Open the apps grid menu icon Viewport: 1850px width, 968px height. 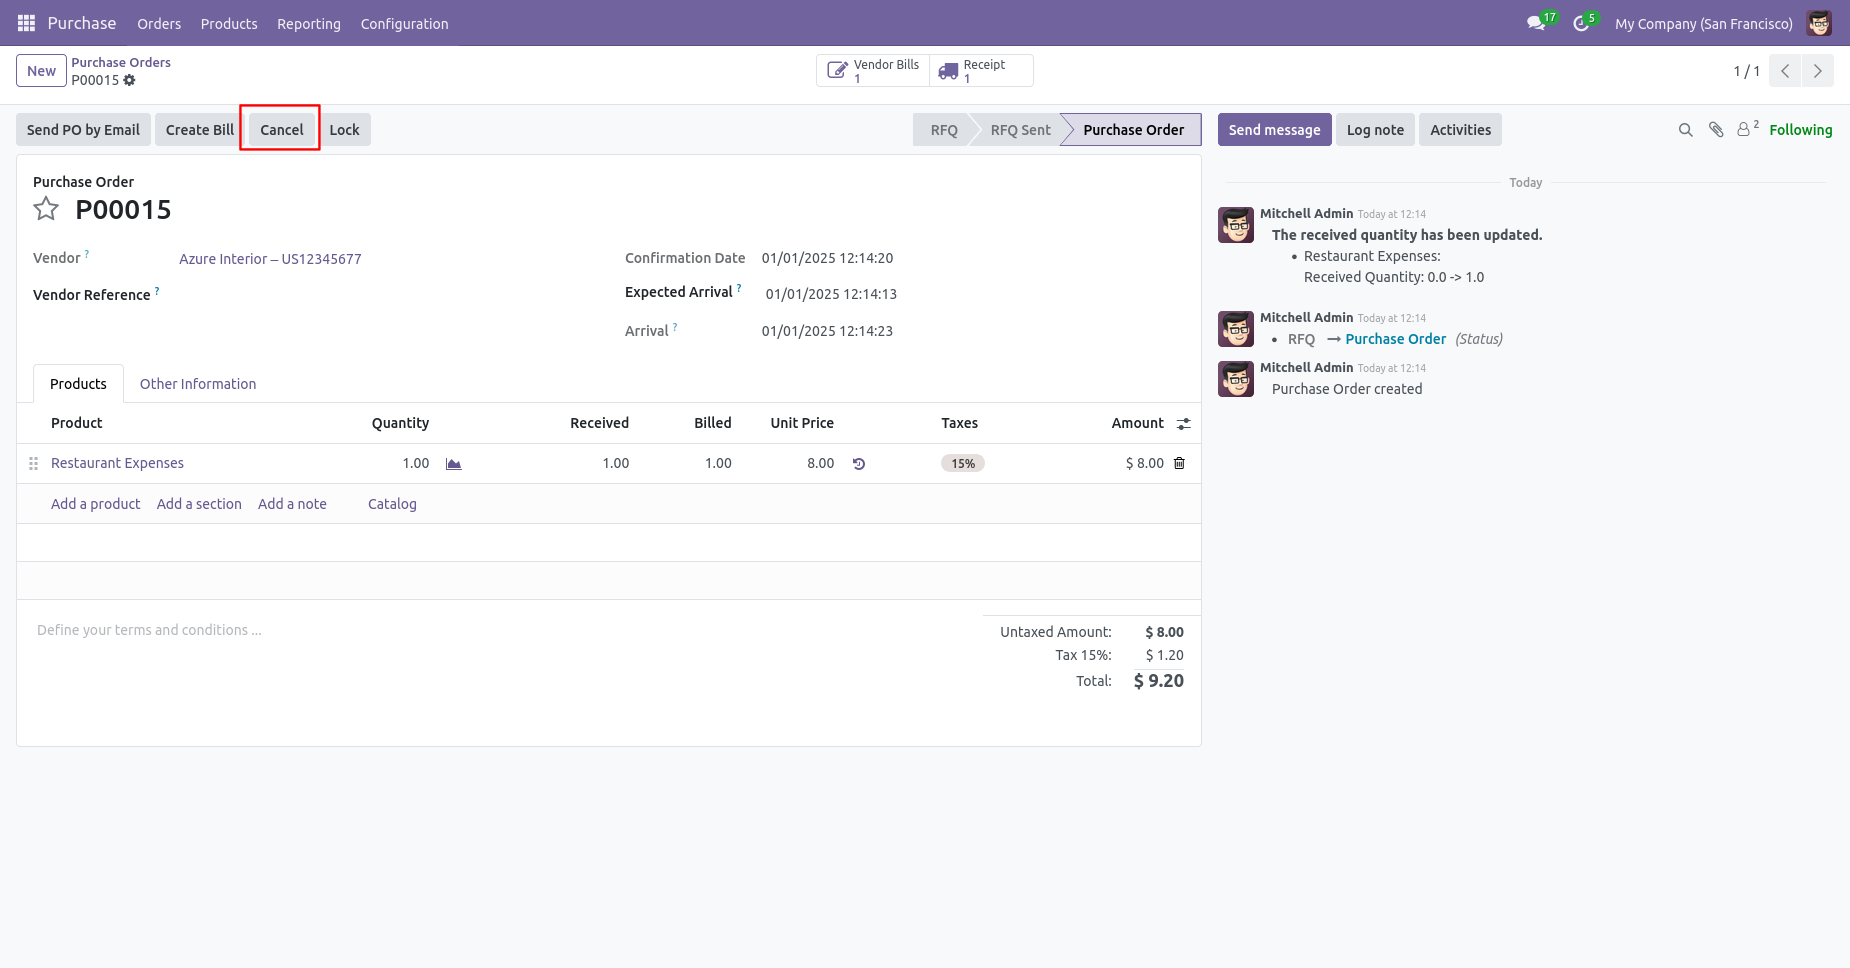click(26, 23)
